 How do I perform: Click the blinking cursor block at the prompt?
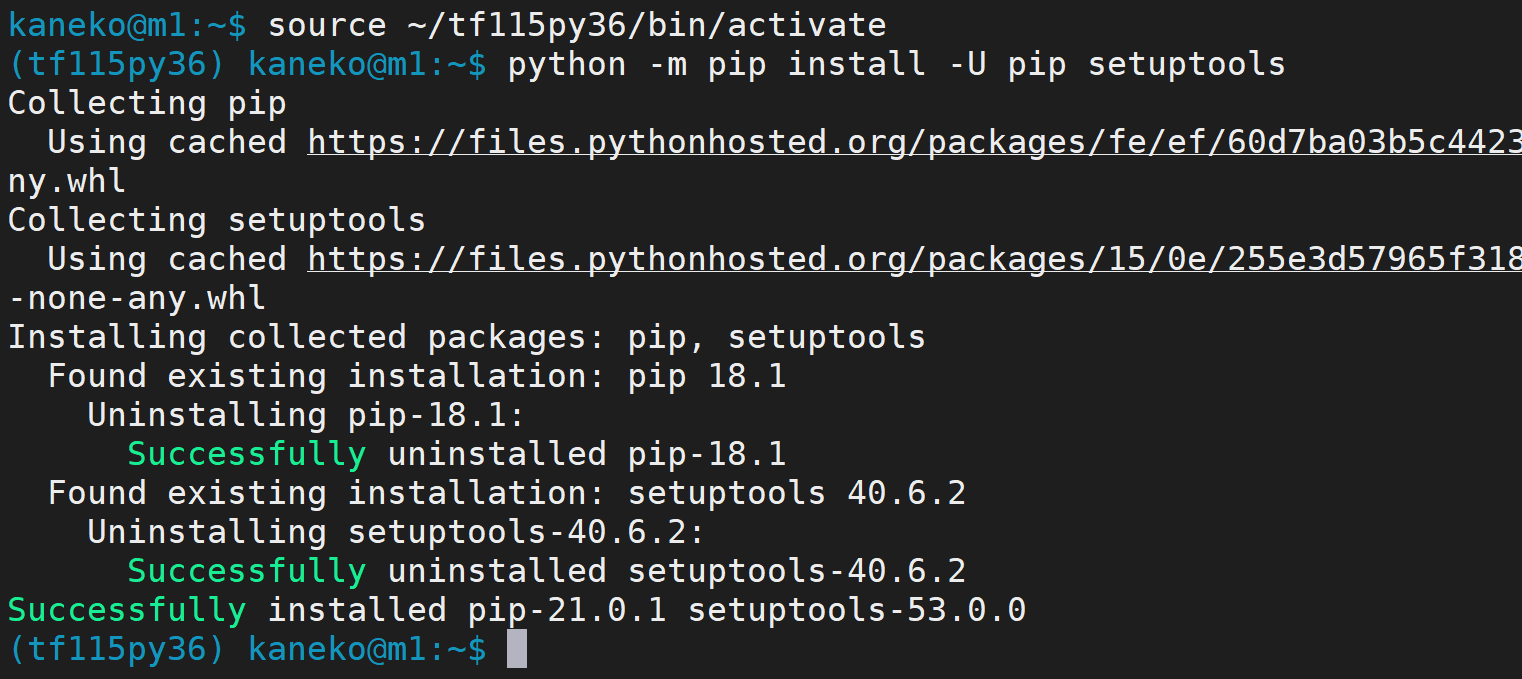pos(516,649)
